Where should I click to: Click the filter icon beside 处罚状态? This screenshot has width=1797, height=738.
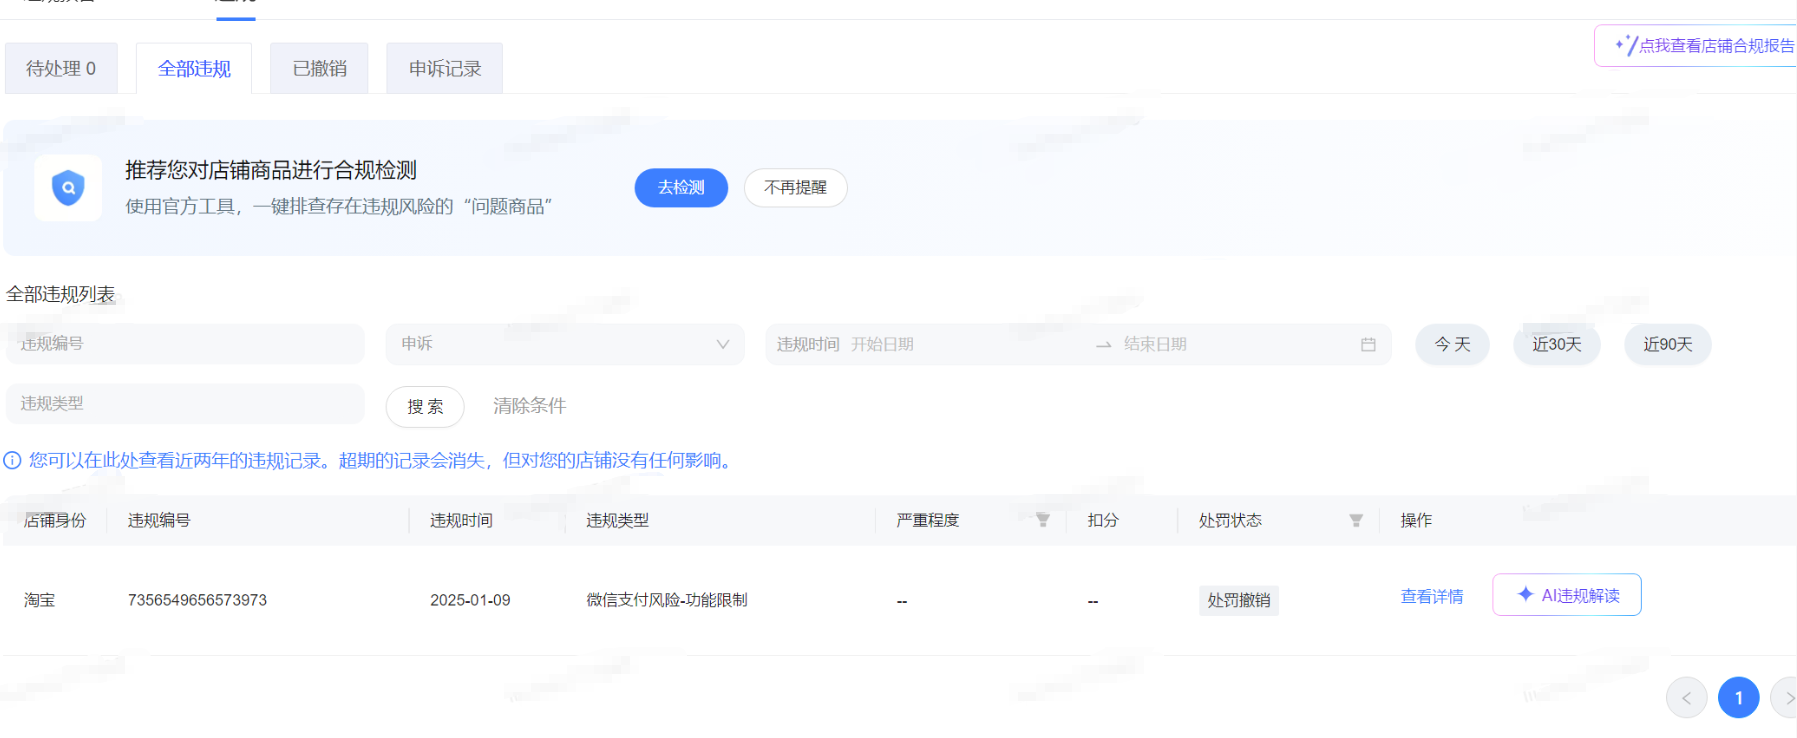click(x=1356, y=520)
